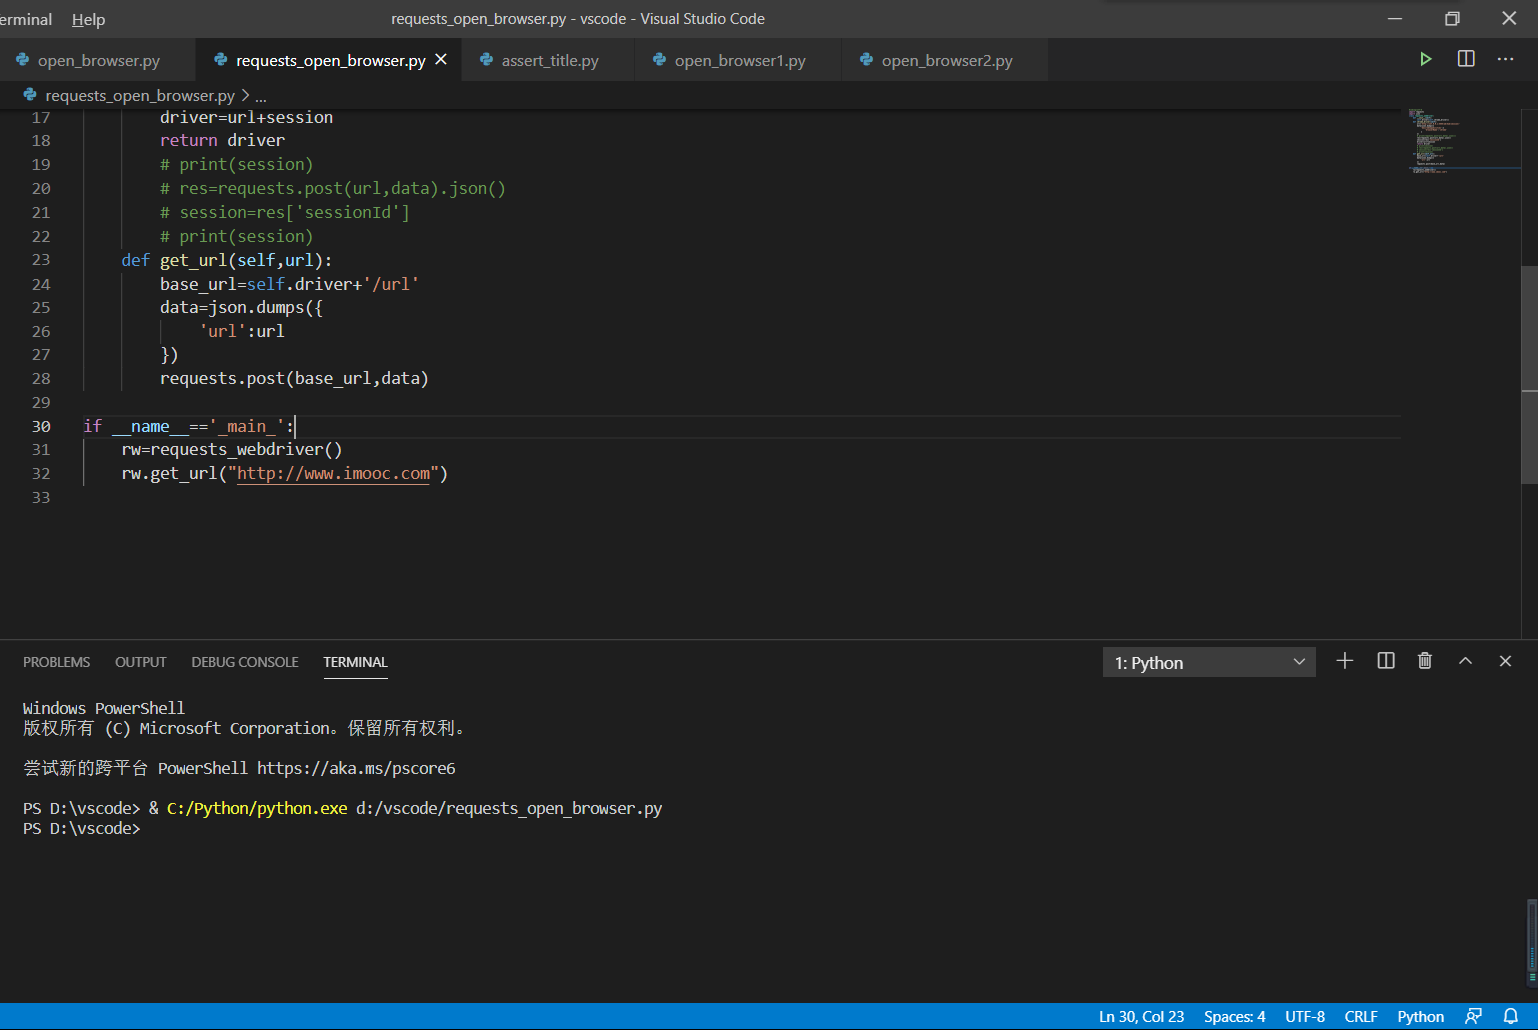Screen dimensions: 1538x1030
Task: Switch to assert_title.py tab
Action: click(550, 60)
